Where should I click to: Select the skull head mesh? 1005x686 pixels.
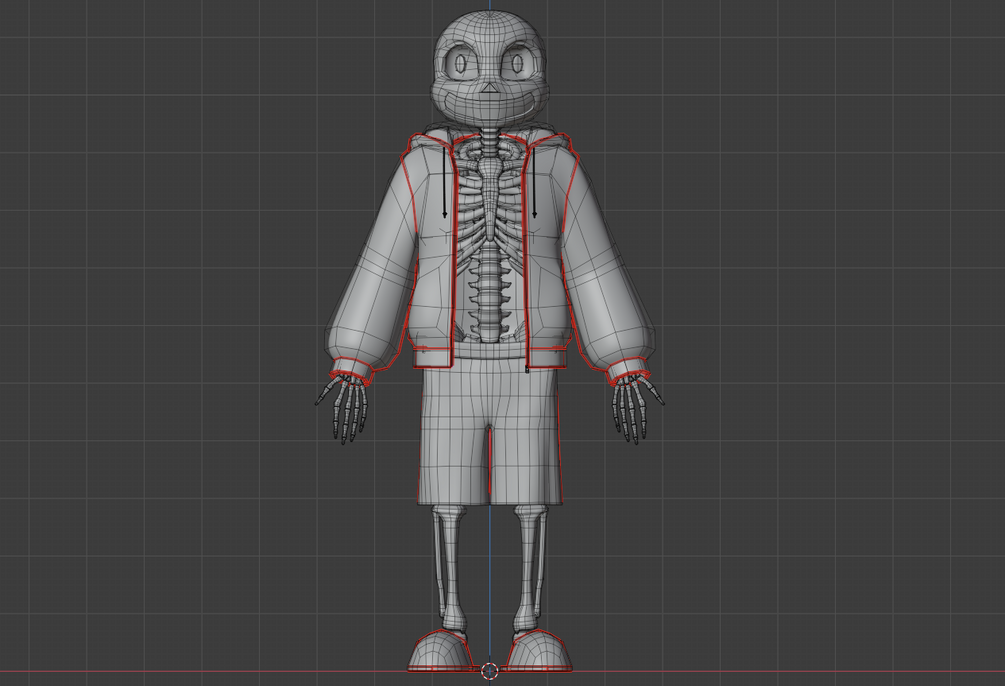[489, 72]
